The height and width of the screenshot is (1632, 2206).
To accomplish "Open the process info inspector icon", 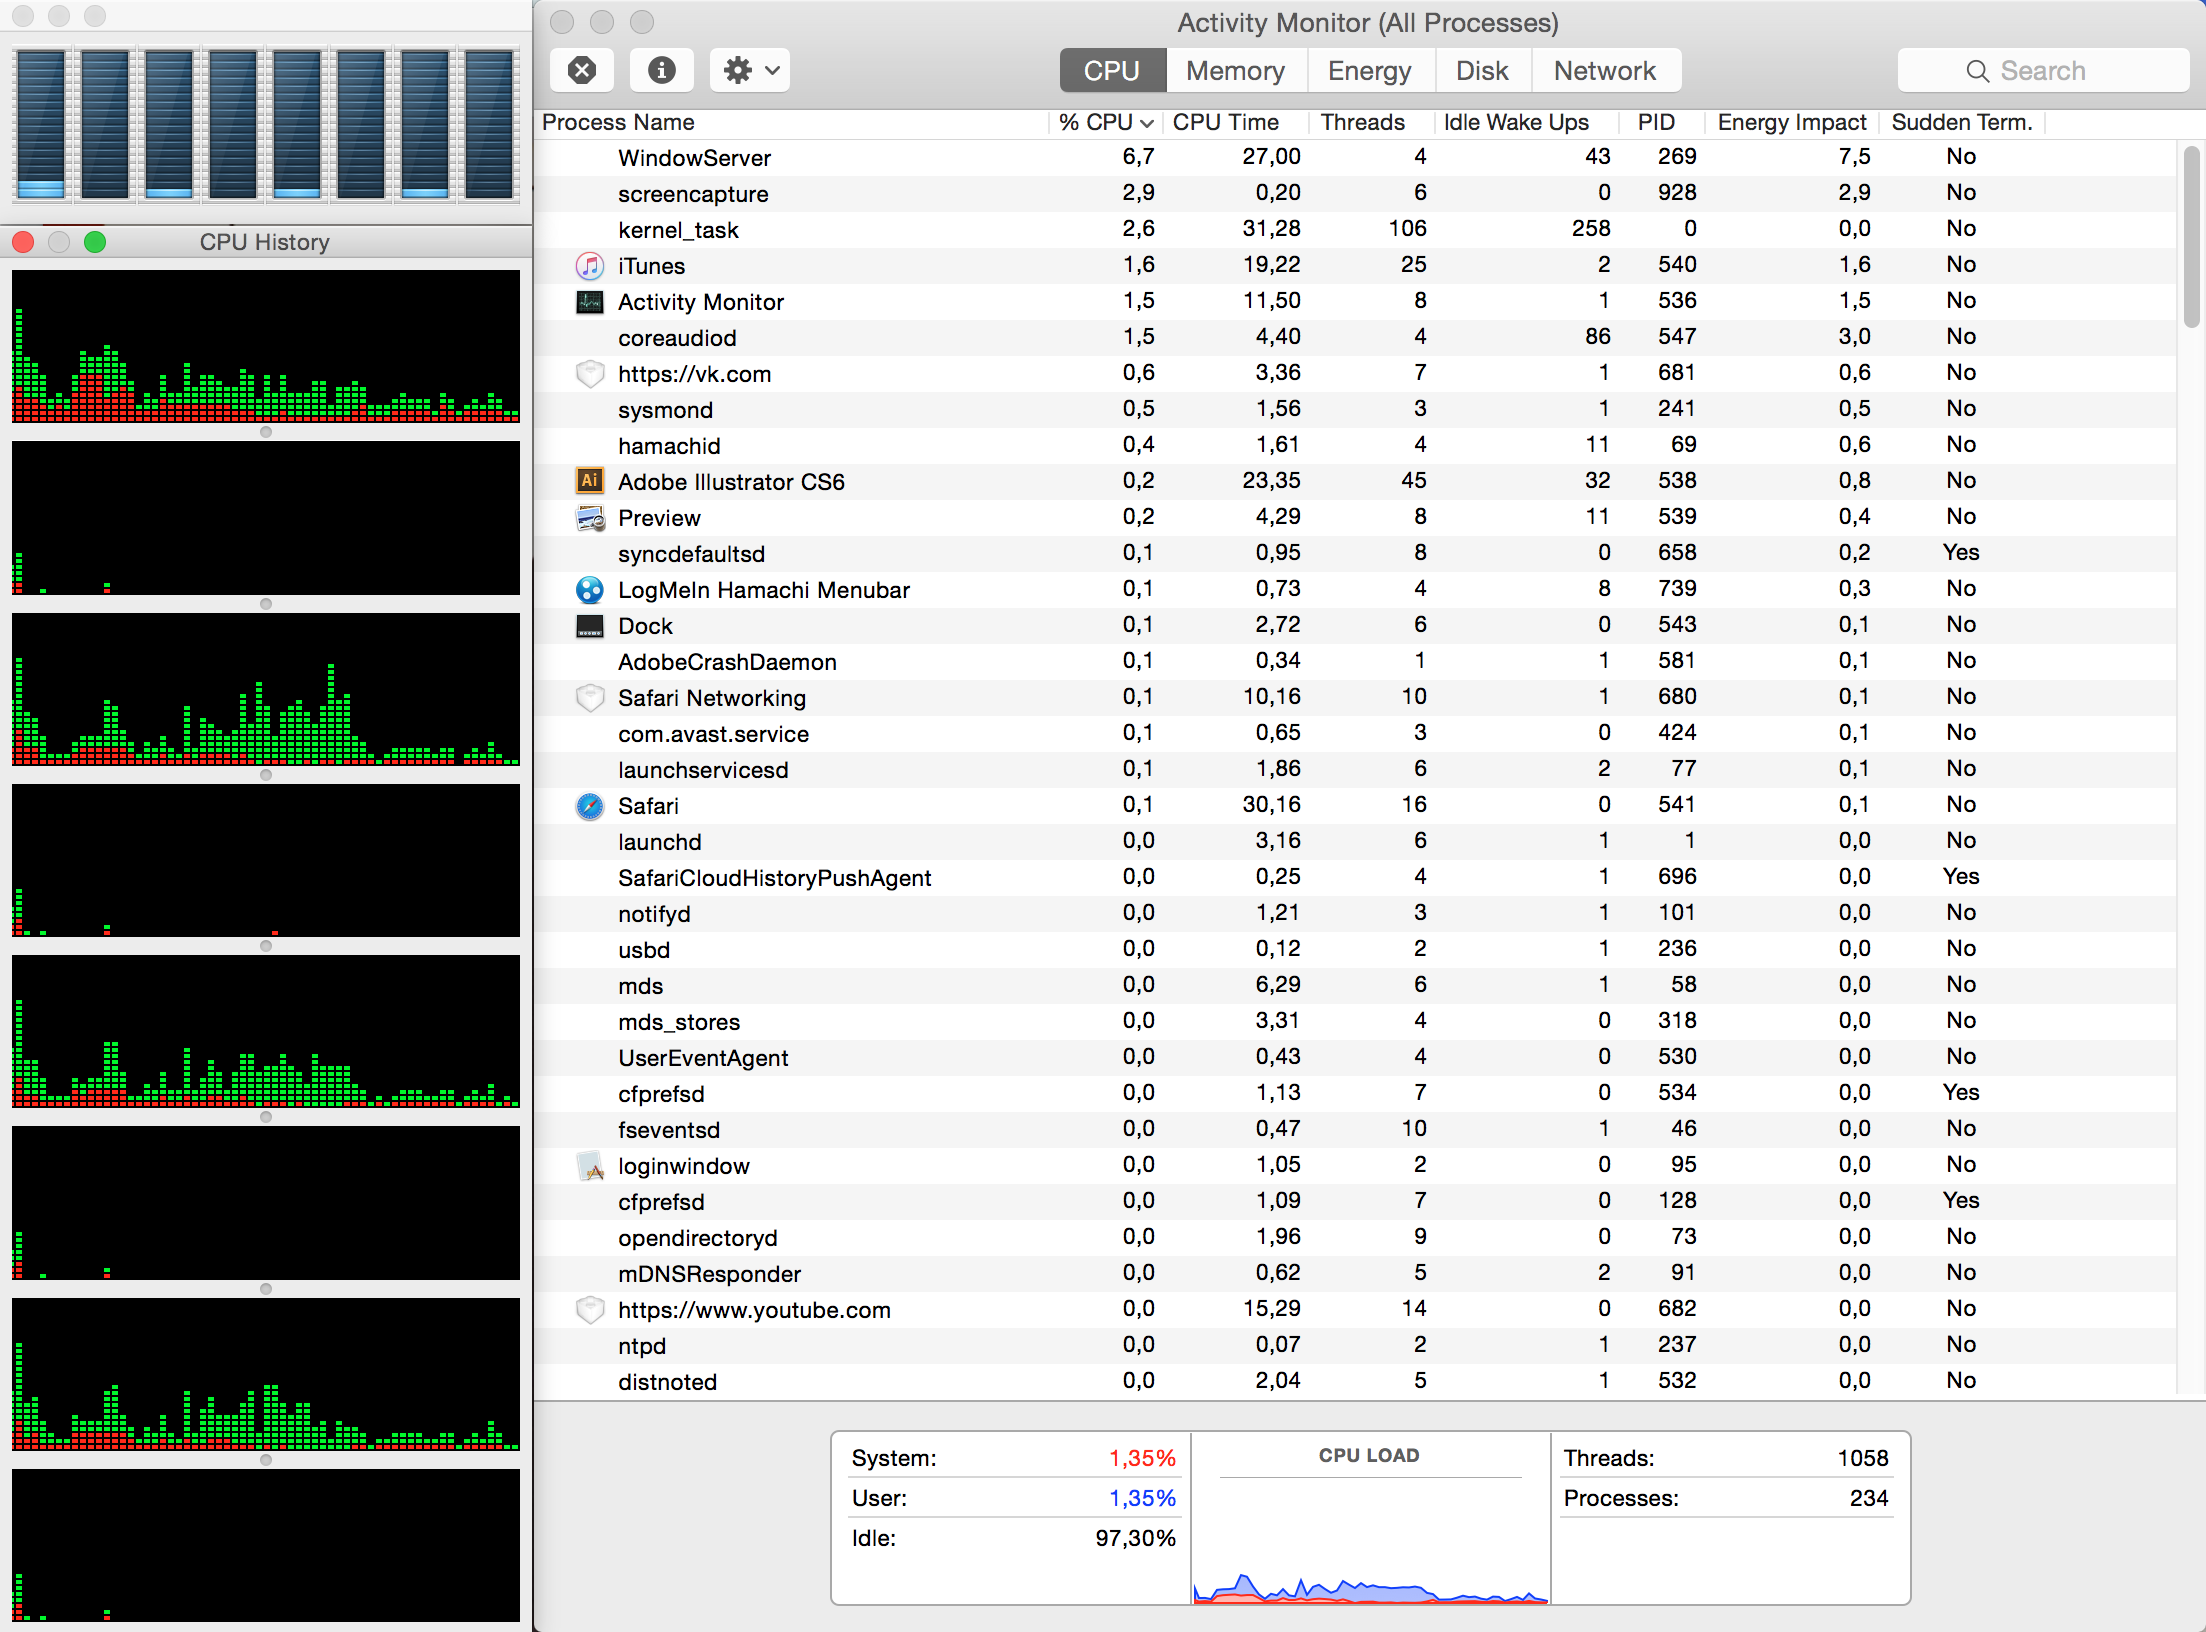I will [x=661, y=70].
